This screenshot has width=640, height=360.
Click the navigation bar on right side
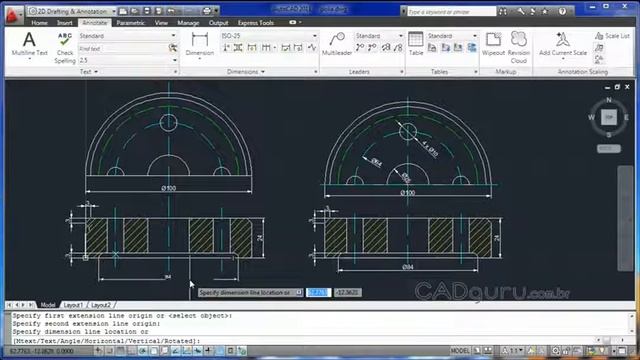tap(625, 218)
